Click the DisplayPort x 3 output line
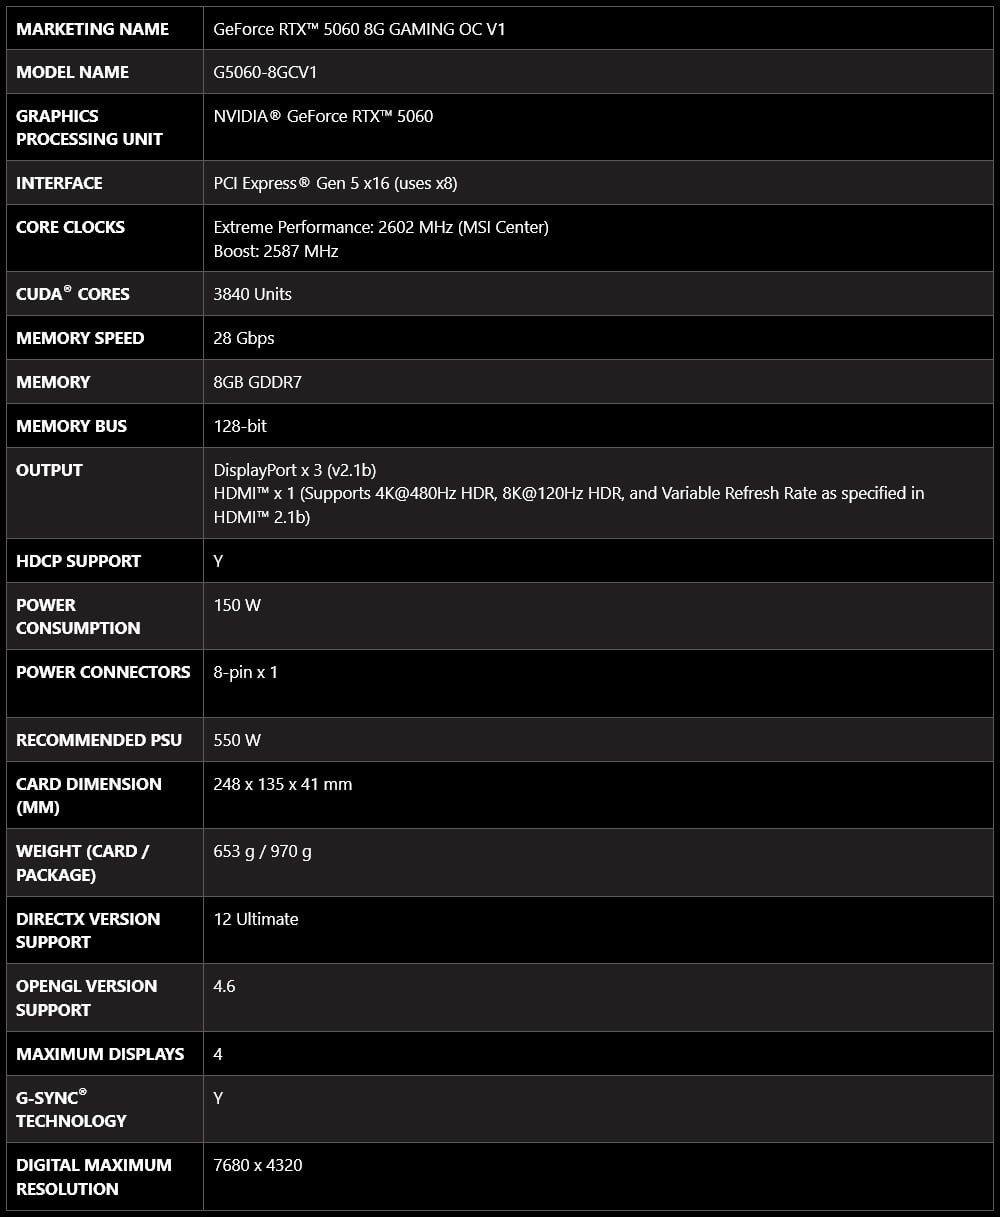The height and width of the screenshot is (1217, 1000). click(x=295, y=470)
